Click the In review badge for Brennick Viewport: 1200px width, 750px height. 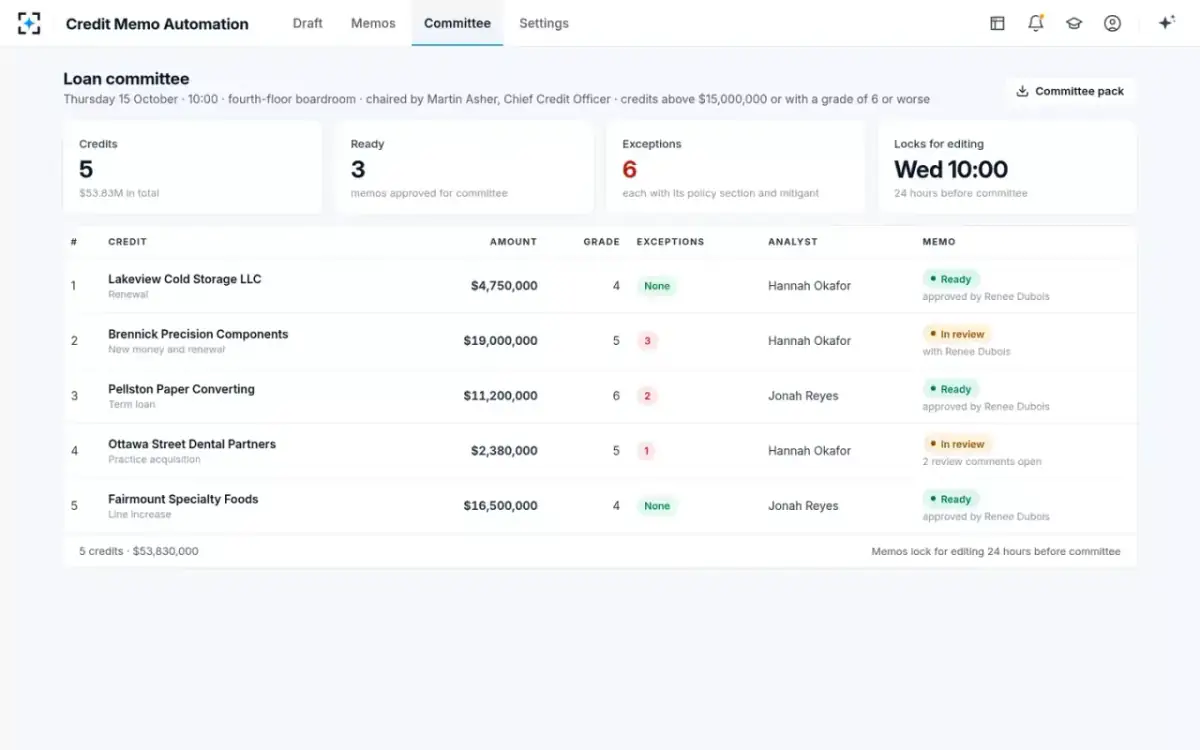957,334
